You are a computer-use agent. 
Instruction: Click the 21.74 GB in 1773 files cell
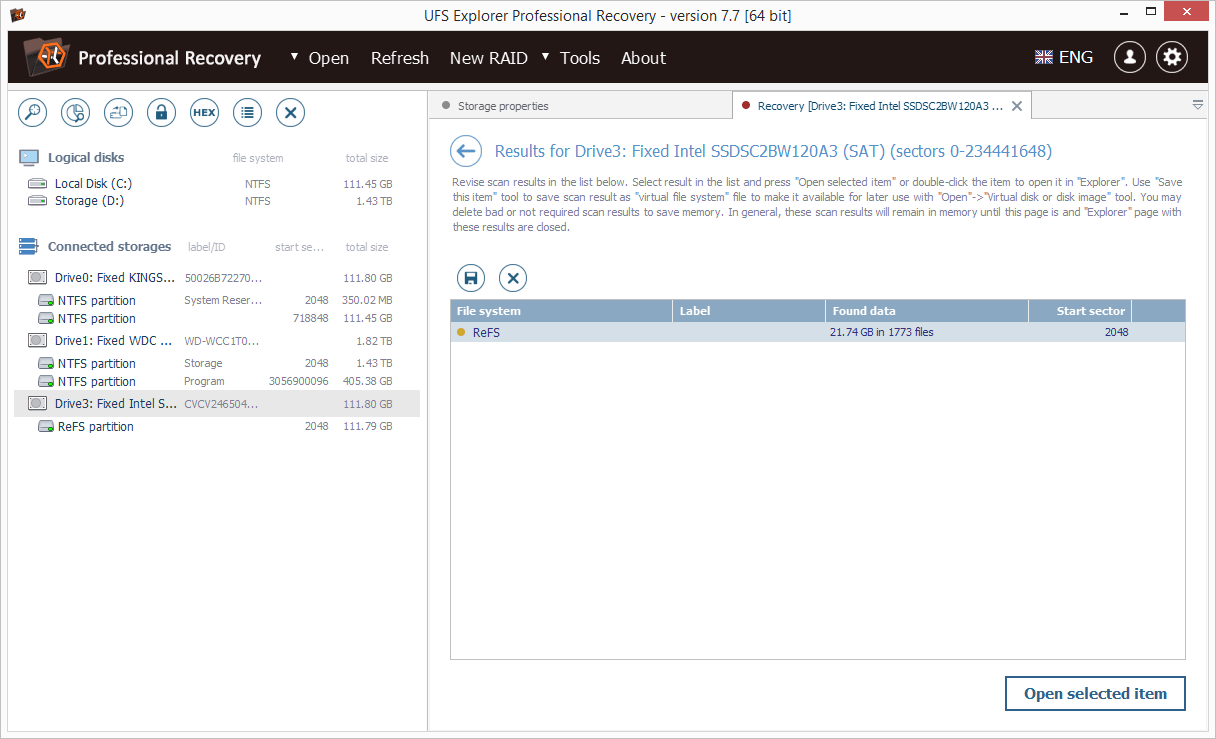(881, 332)
